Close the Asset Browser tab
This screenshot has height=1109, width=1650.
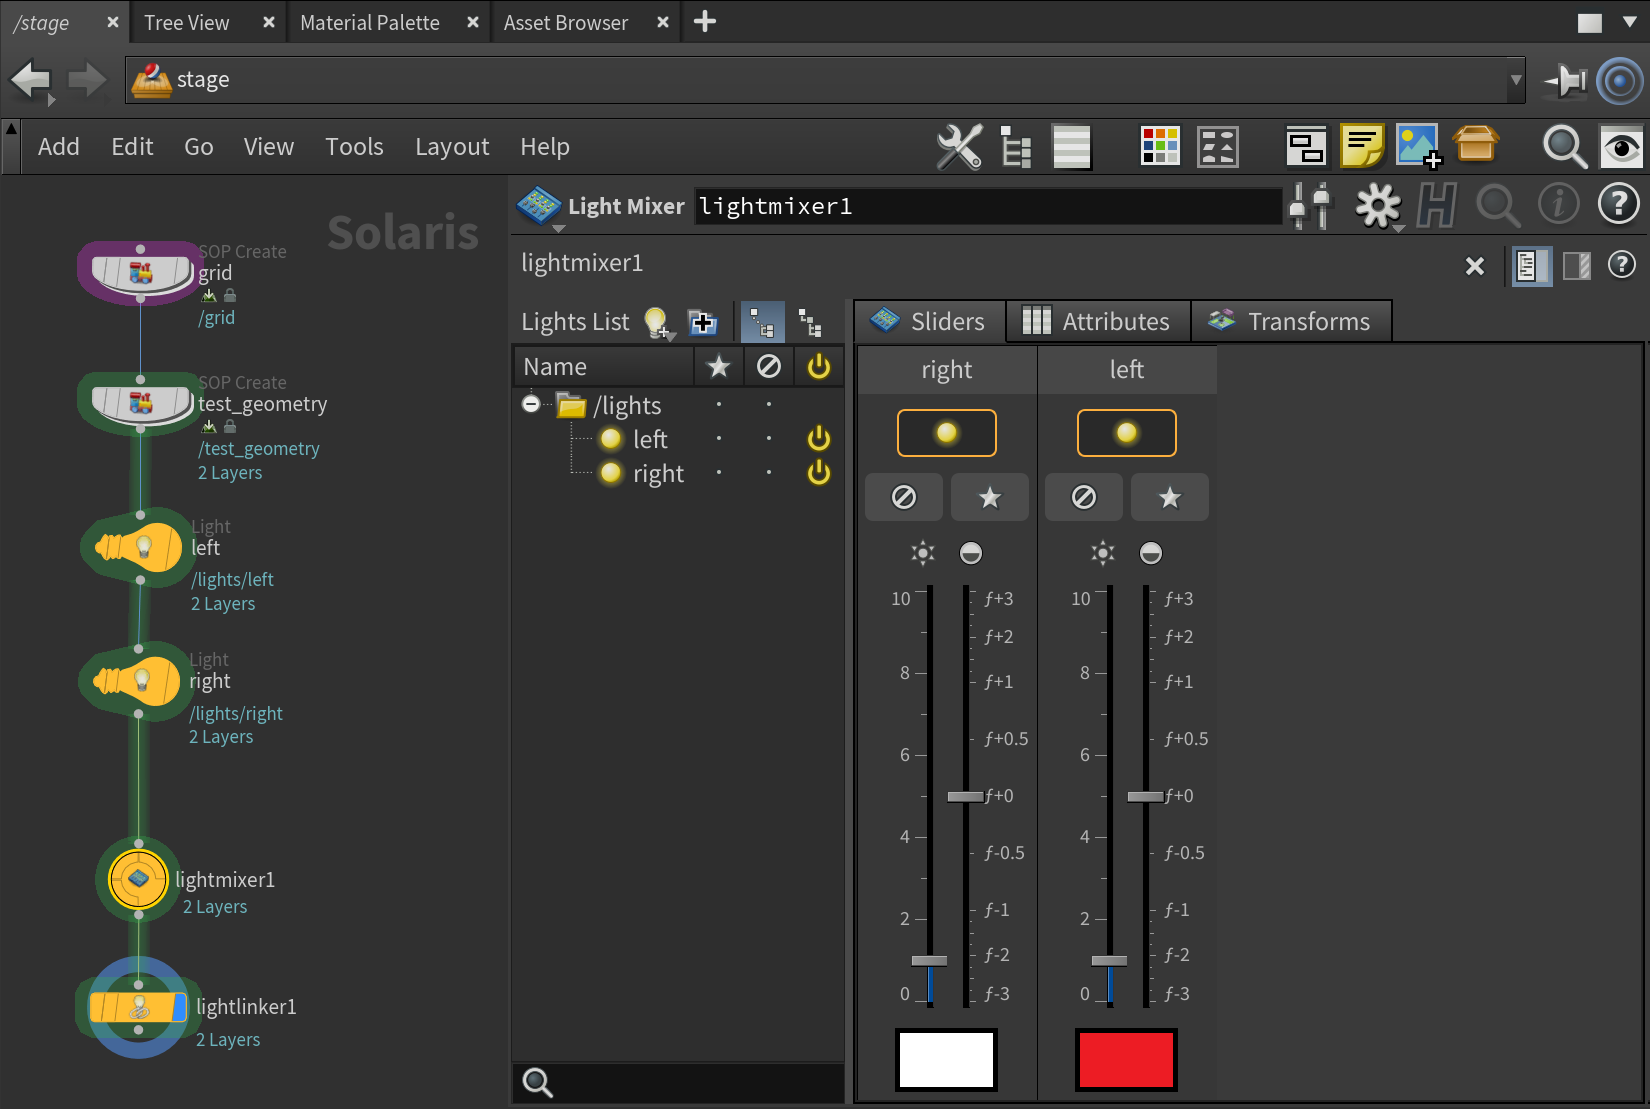point(663,22)
